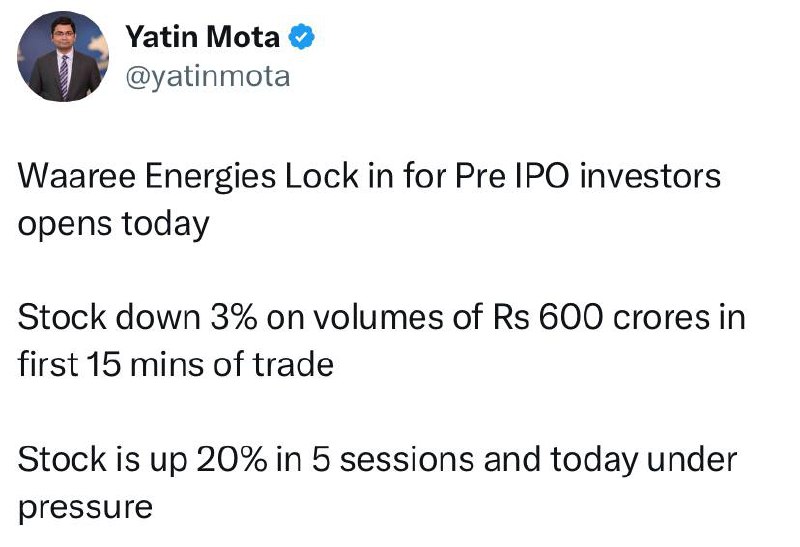Open the Yatin Mota display name
The image size is (800, 547).
click(x=203, y=37)
